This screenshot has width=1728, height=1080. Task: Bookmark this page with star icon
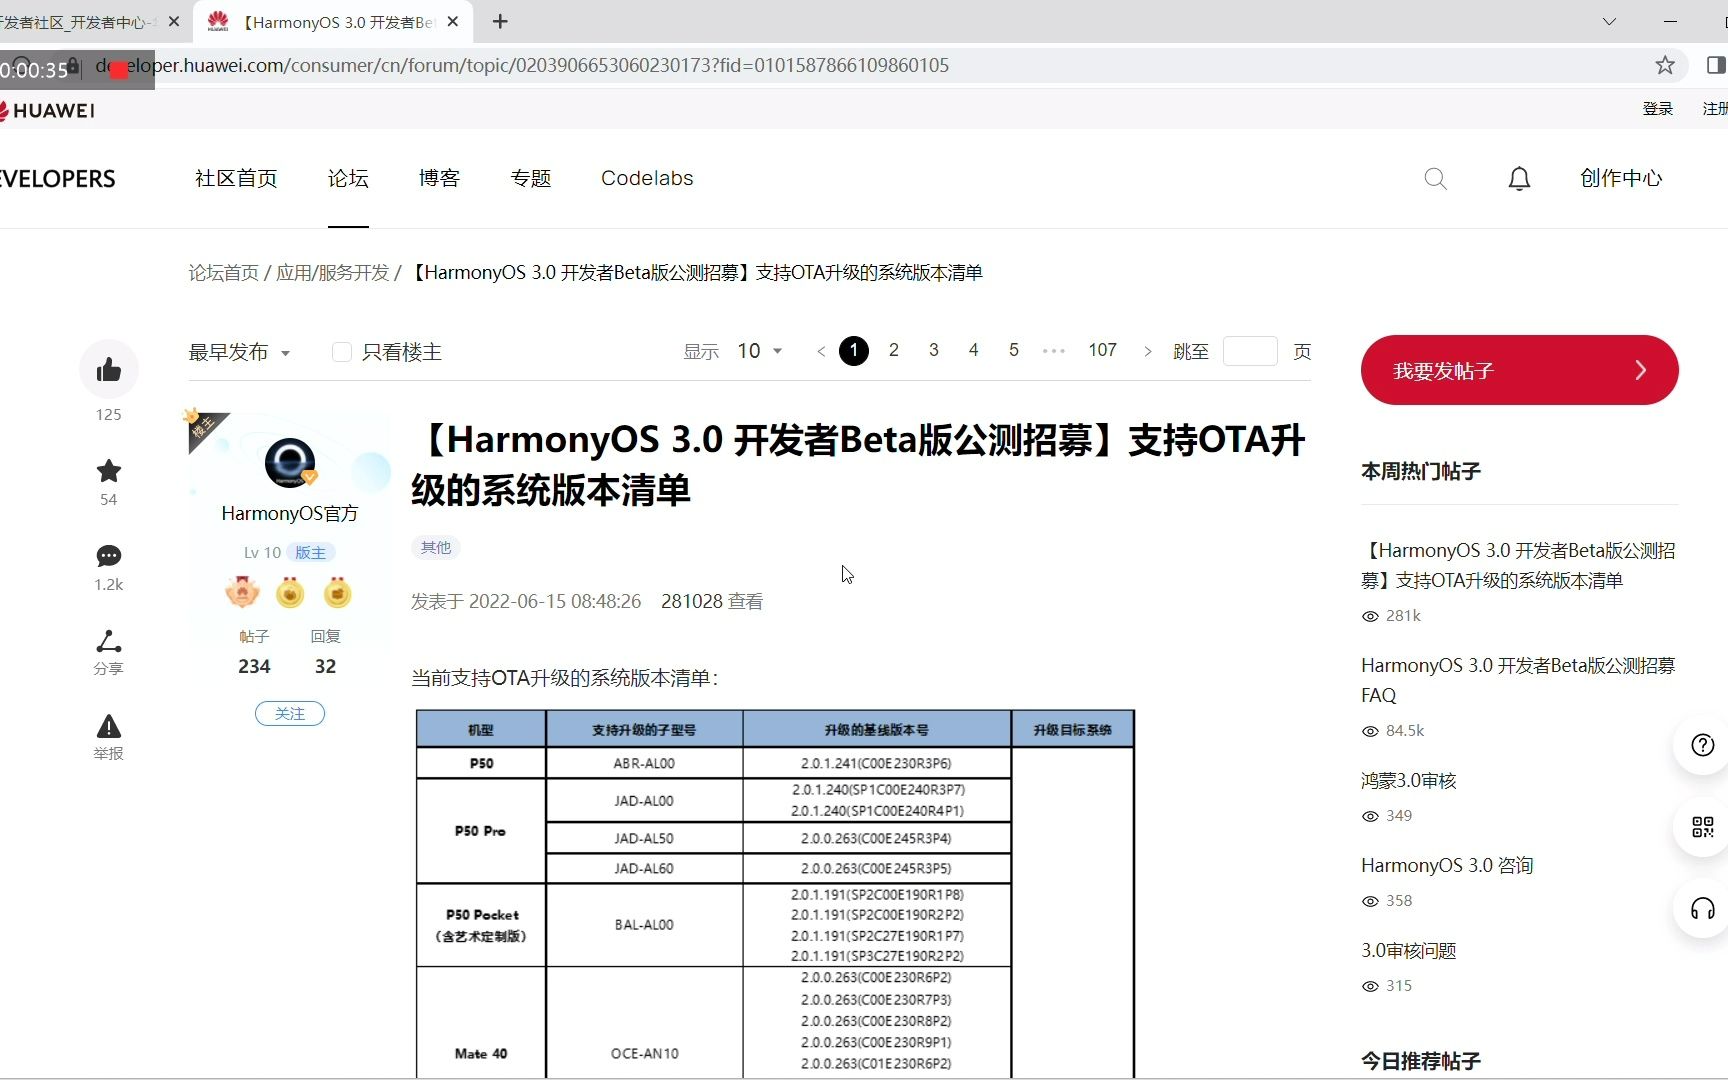(1665, 65)
